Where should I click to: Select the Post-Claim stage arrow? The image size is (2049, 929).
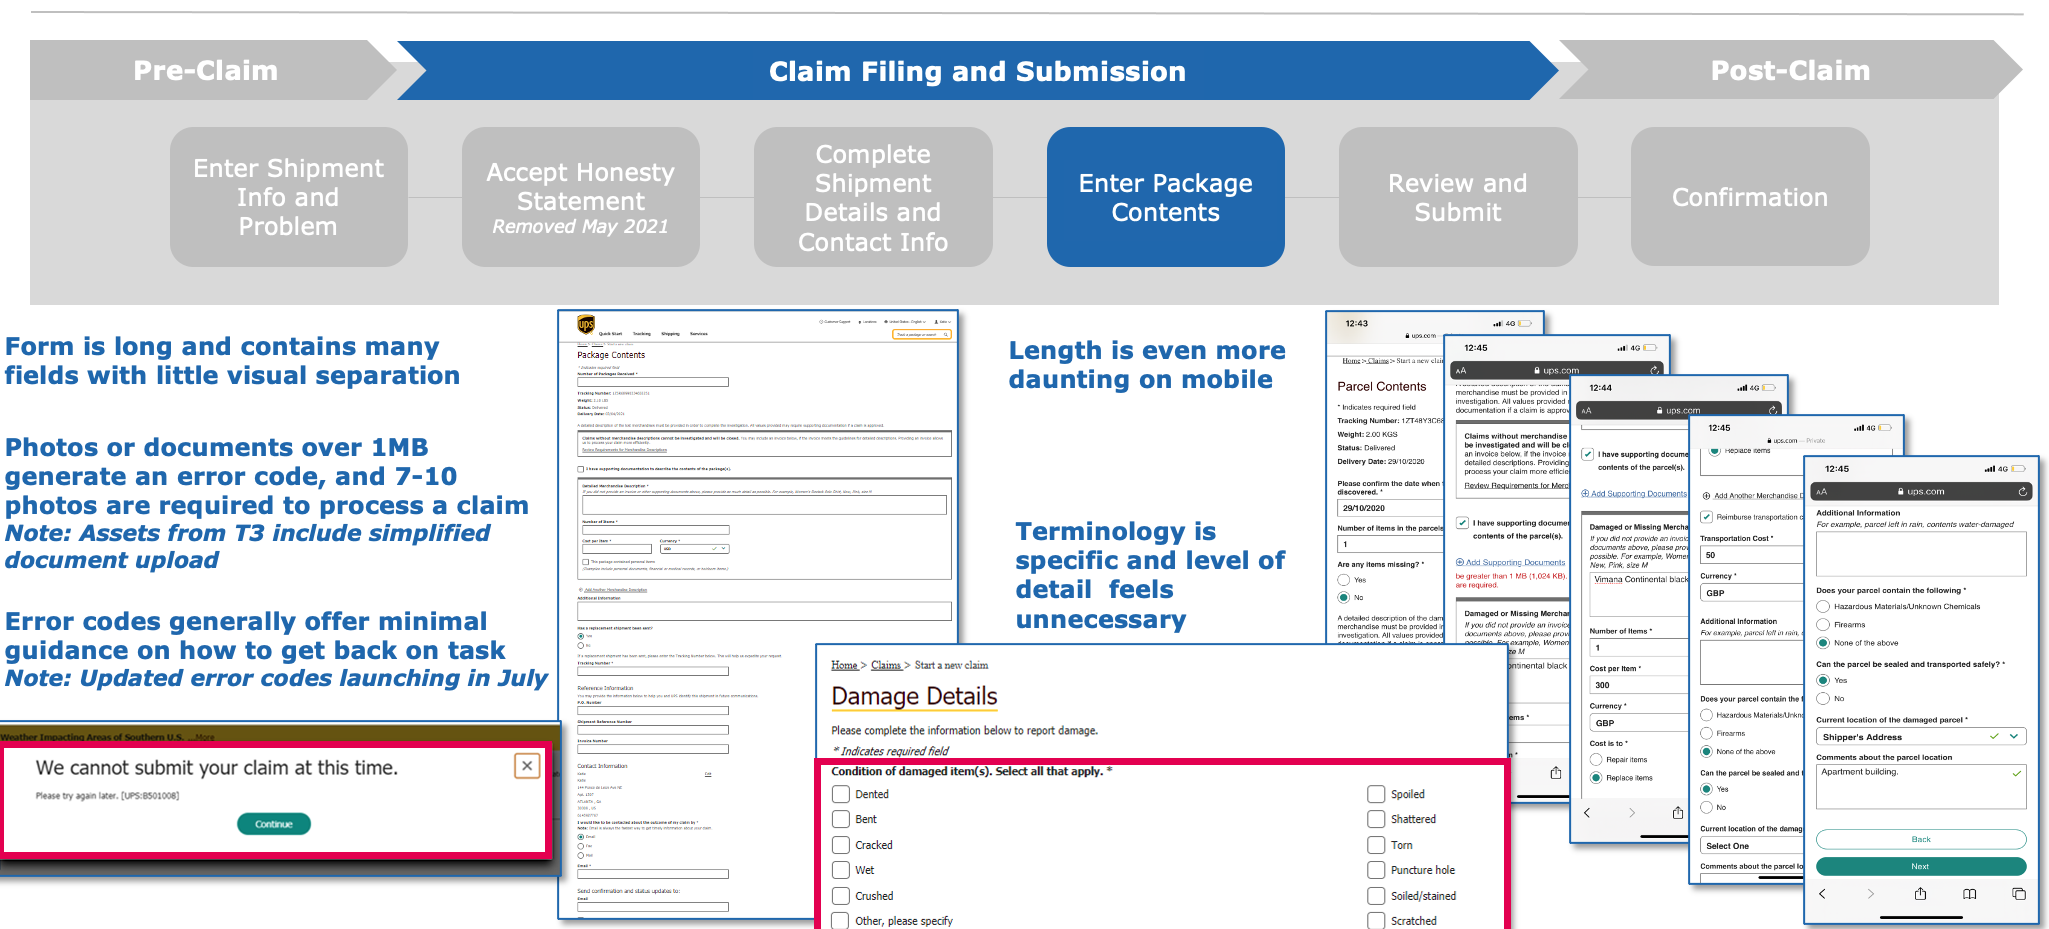point(1790,70)
